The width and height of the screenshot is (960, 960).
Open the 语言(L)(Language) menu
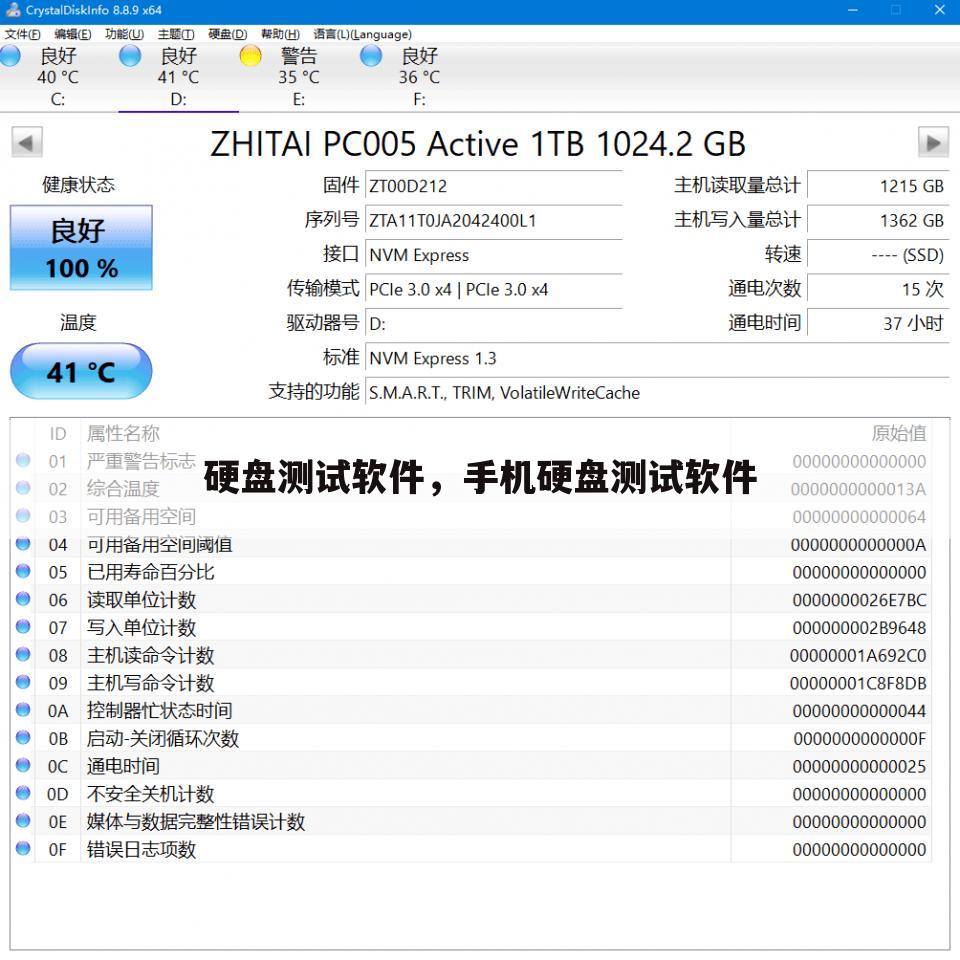362,34
